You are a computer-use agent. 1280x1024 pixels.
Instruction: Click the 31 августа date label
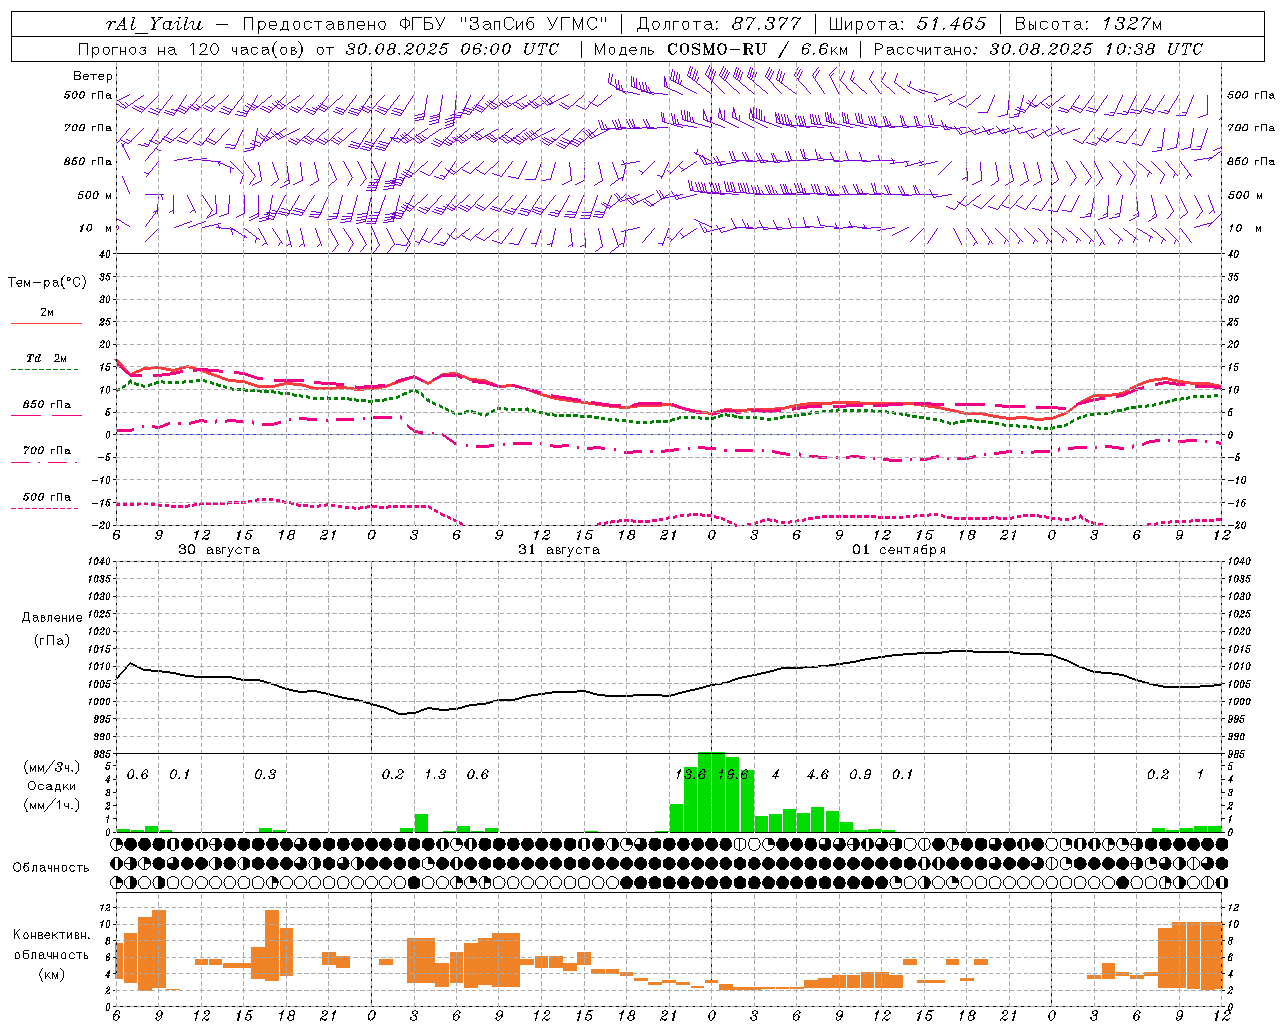tap(559, 550)
